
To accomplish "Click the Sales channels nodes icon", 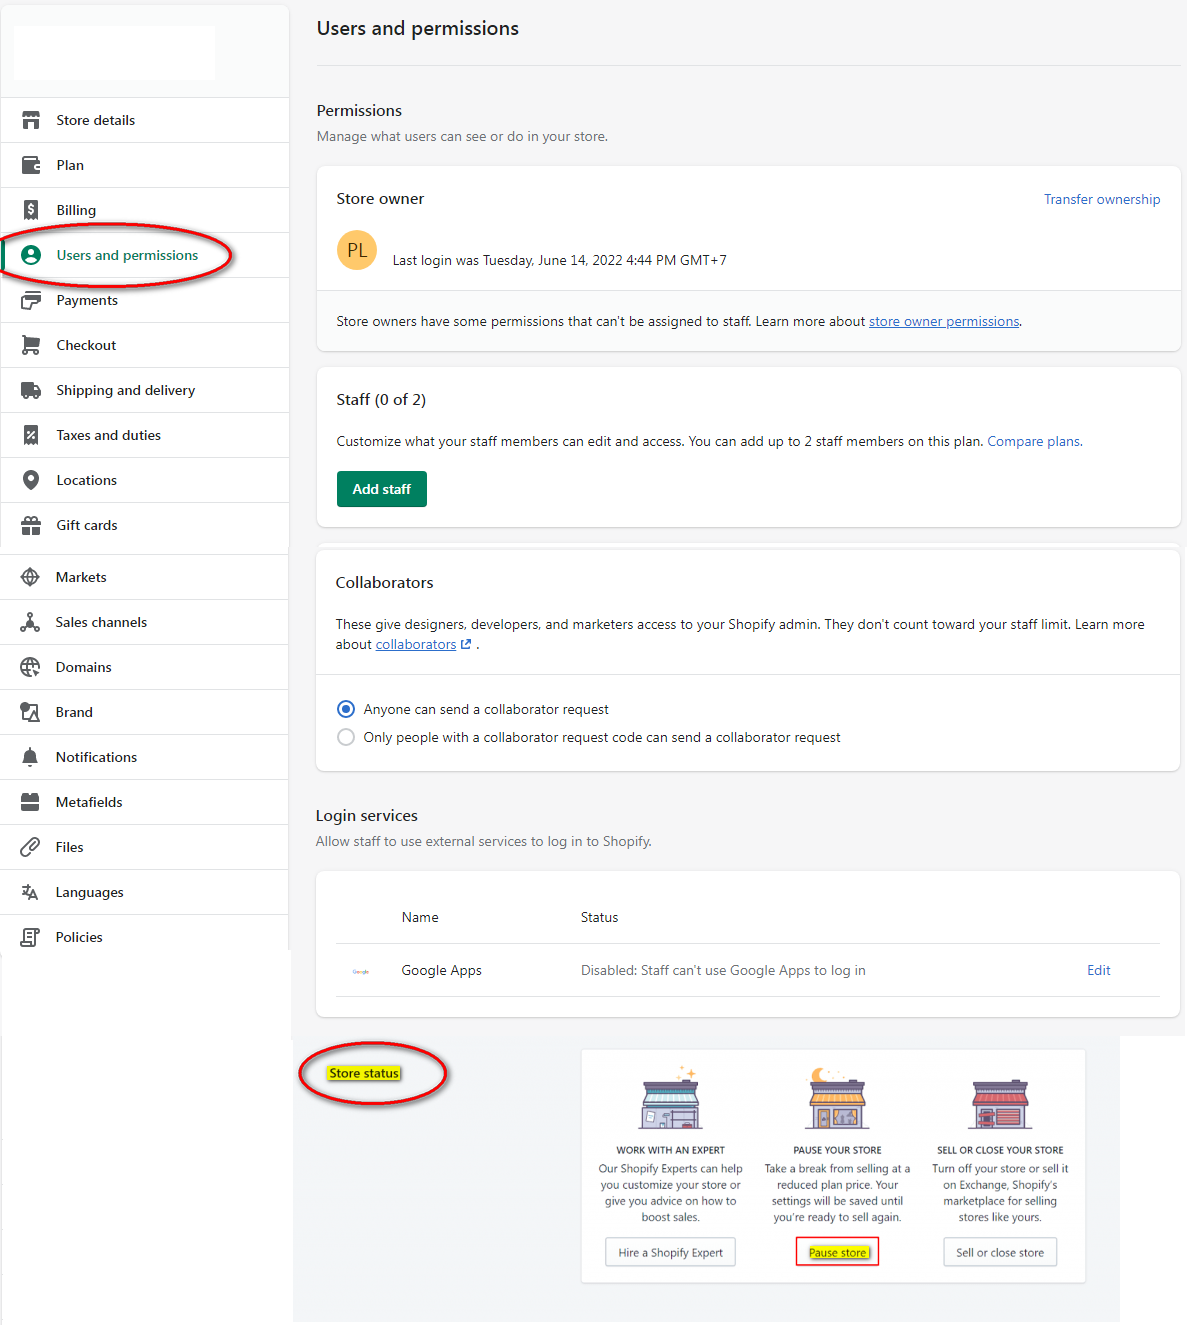I will (30, 622).
